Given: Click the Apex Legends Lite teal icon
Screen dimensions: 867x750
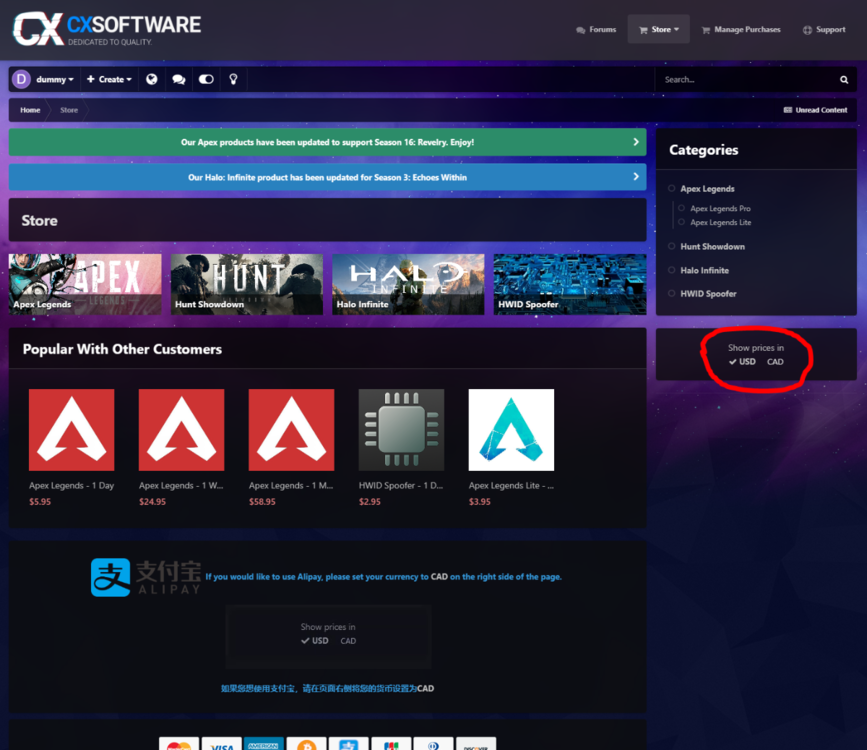Looking at the screenshot, I should [x=511, y=430].
